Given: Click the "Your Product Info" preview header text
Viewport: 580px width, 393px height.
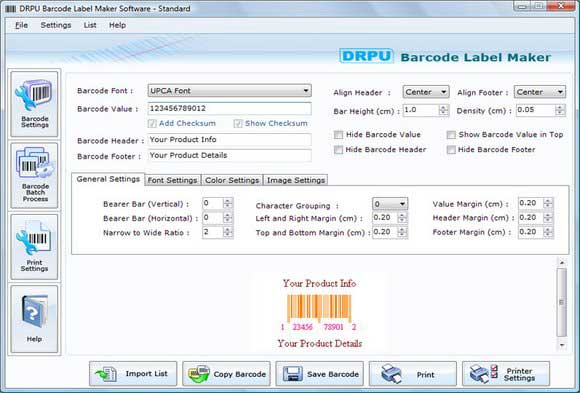Looking at the screenshot, I should click(x=320, y=283).
